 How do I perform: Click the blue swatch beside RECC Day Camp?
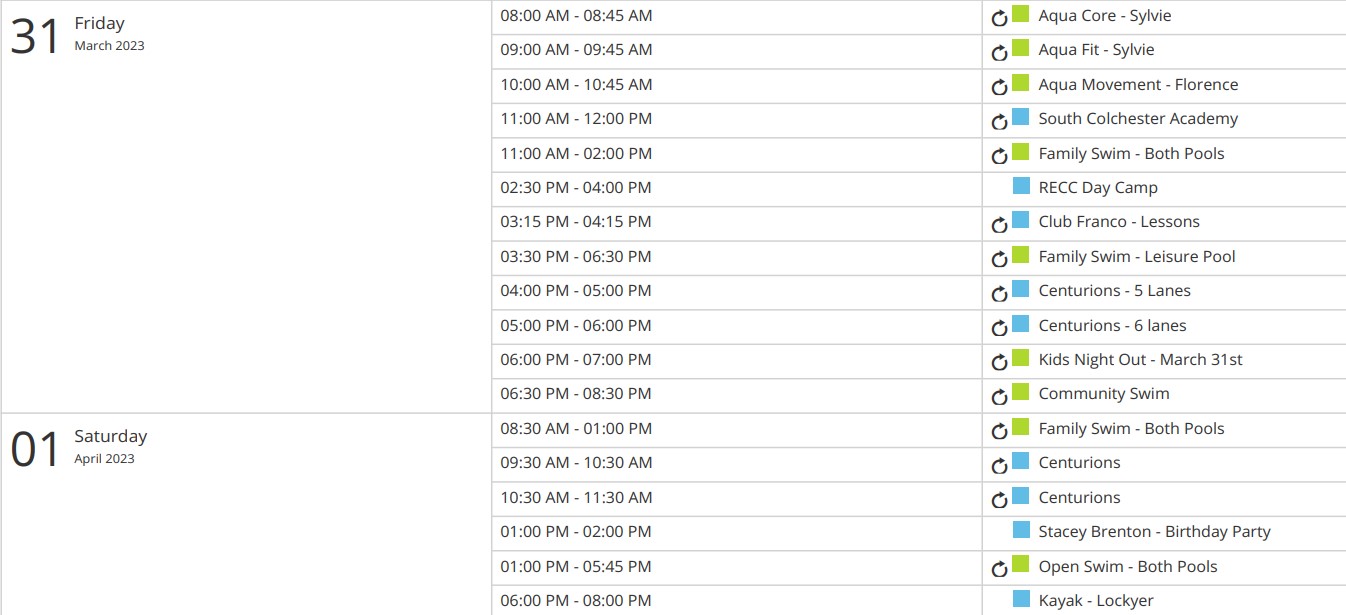click(1020, 185)
